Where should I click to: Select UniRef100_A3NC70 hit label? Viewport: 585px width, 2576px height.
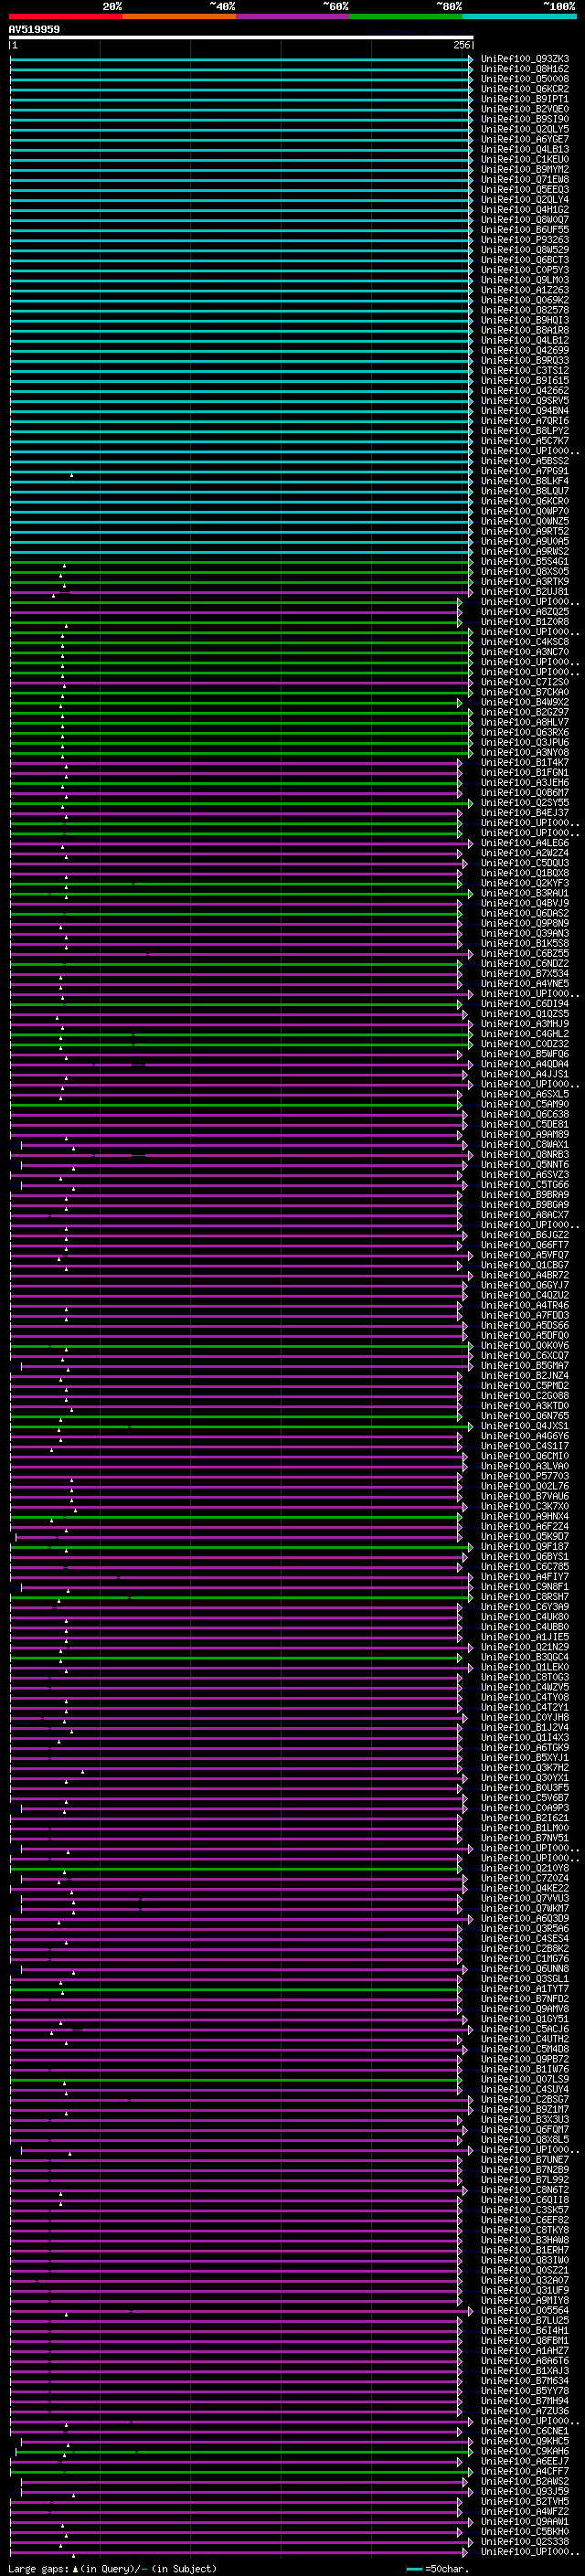(525, 652)
